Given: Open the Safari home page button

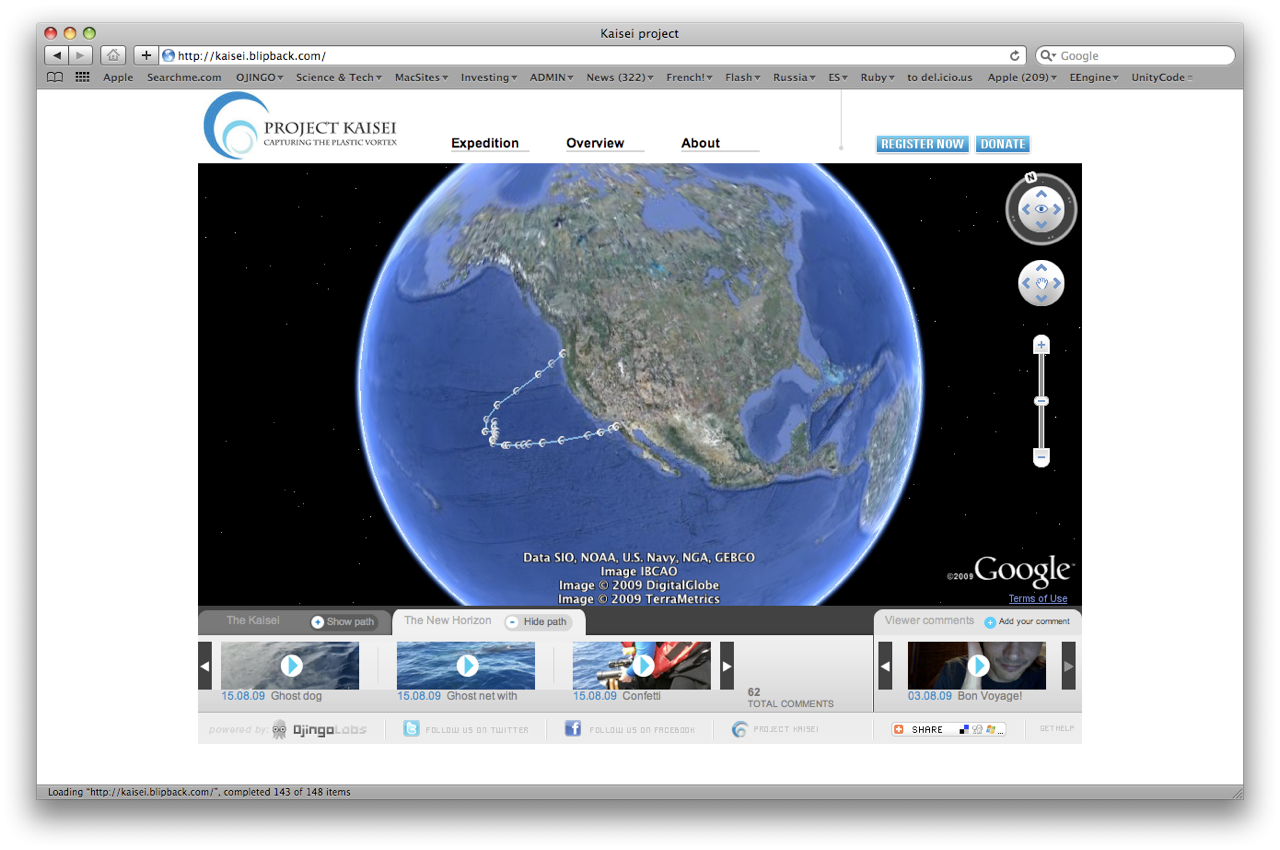Looking at the screenshot, I should [x=113, y=56].
